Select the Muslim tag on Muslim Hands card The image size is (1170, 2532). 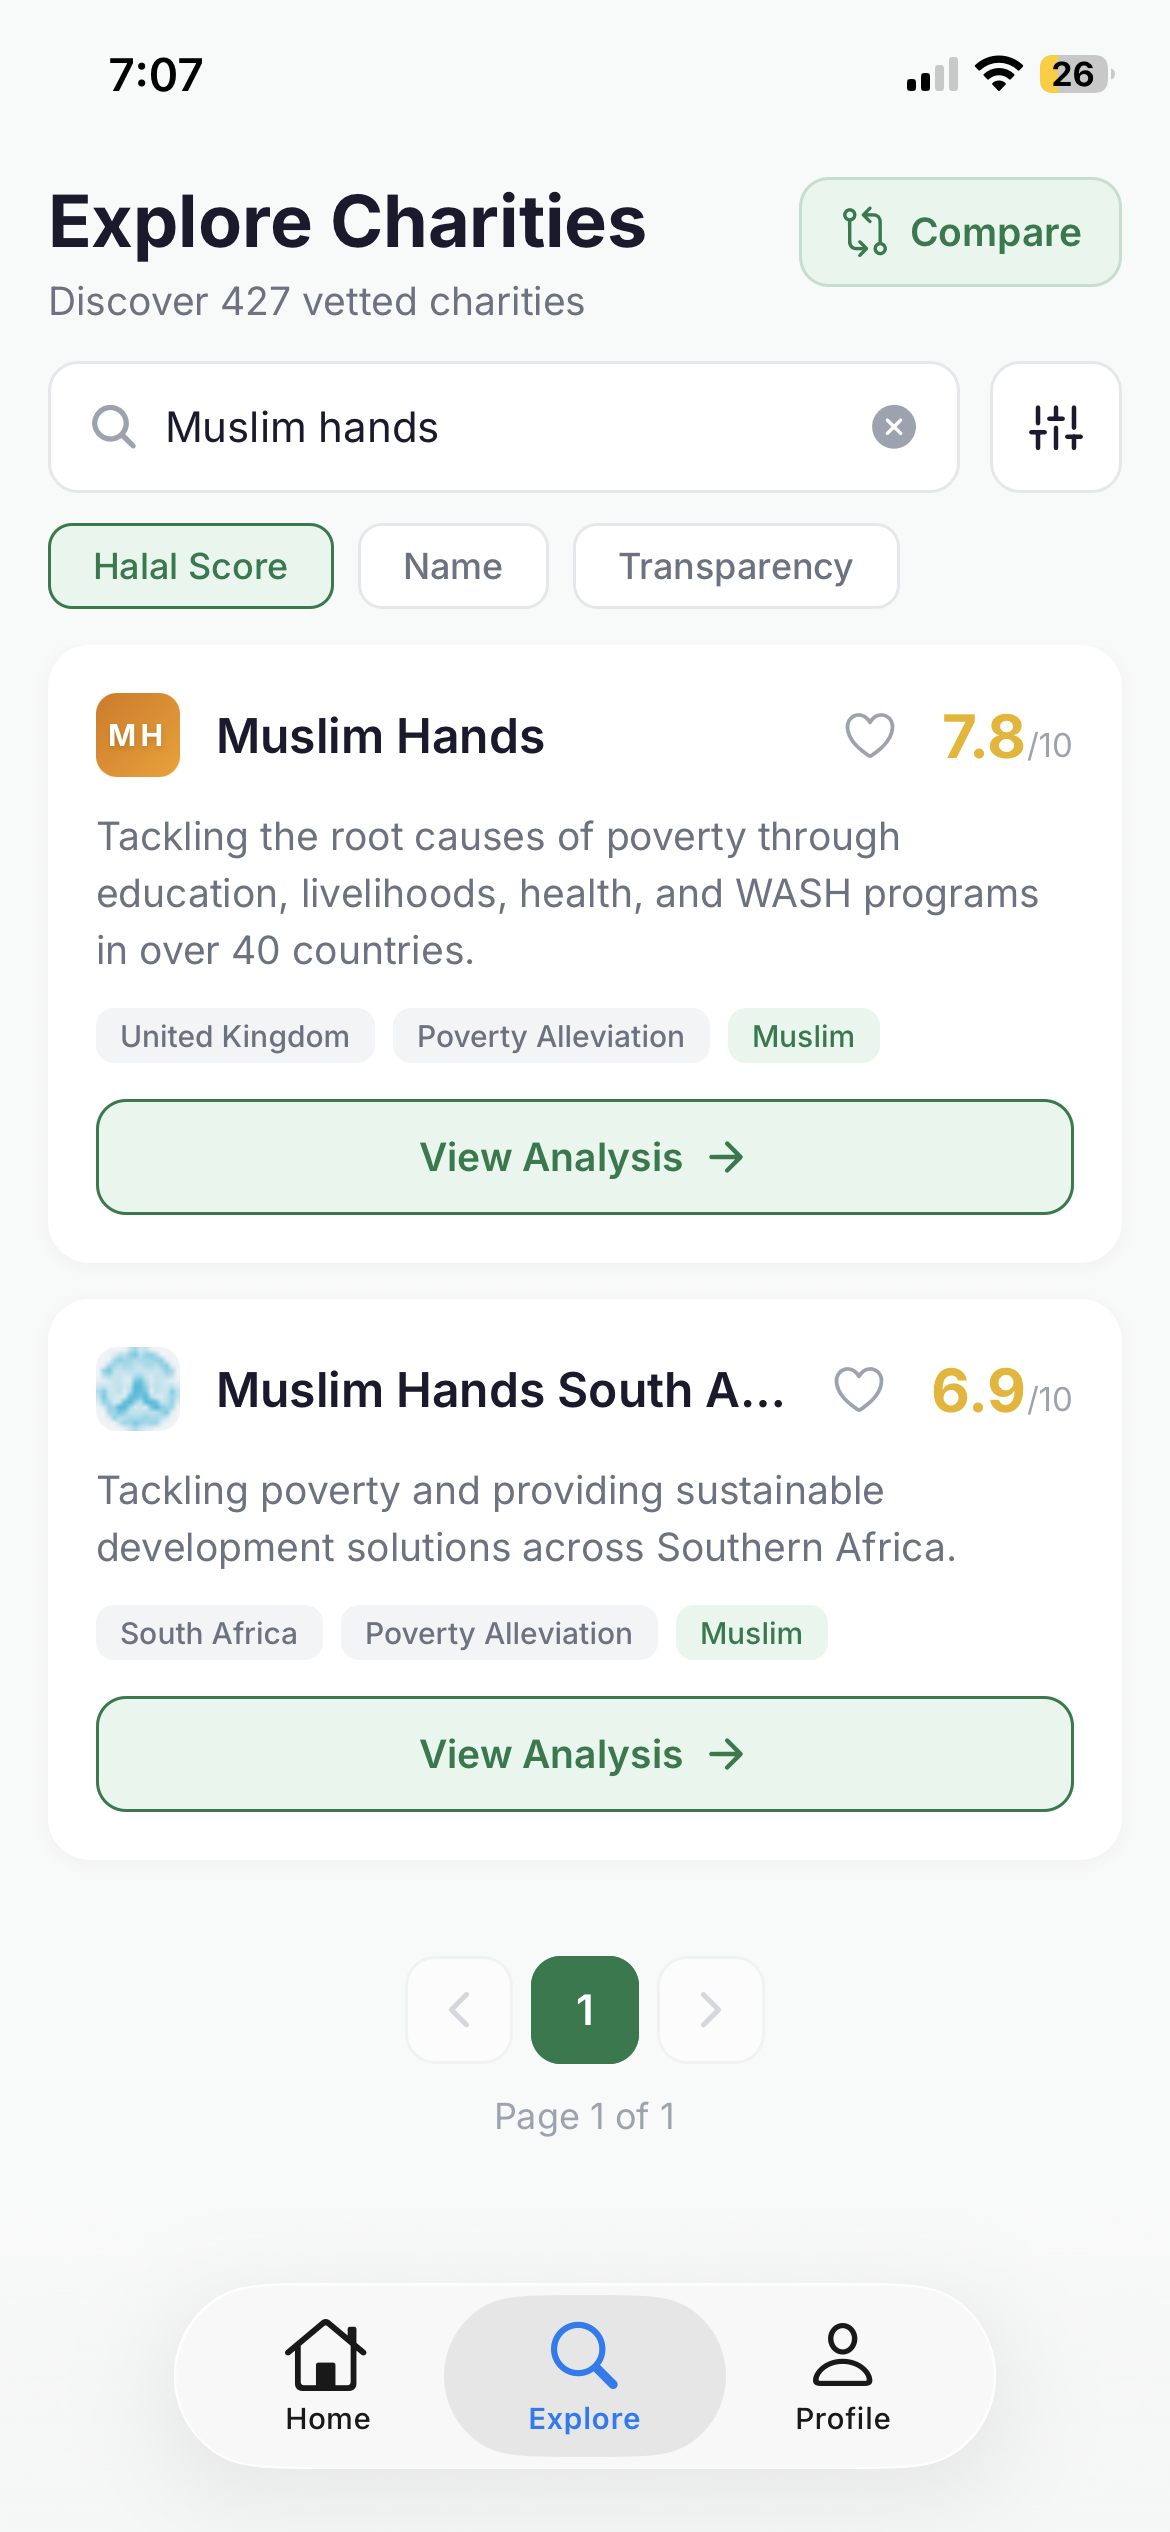tap(803, 1036)
